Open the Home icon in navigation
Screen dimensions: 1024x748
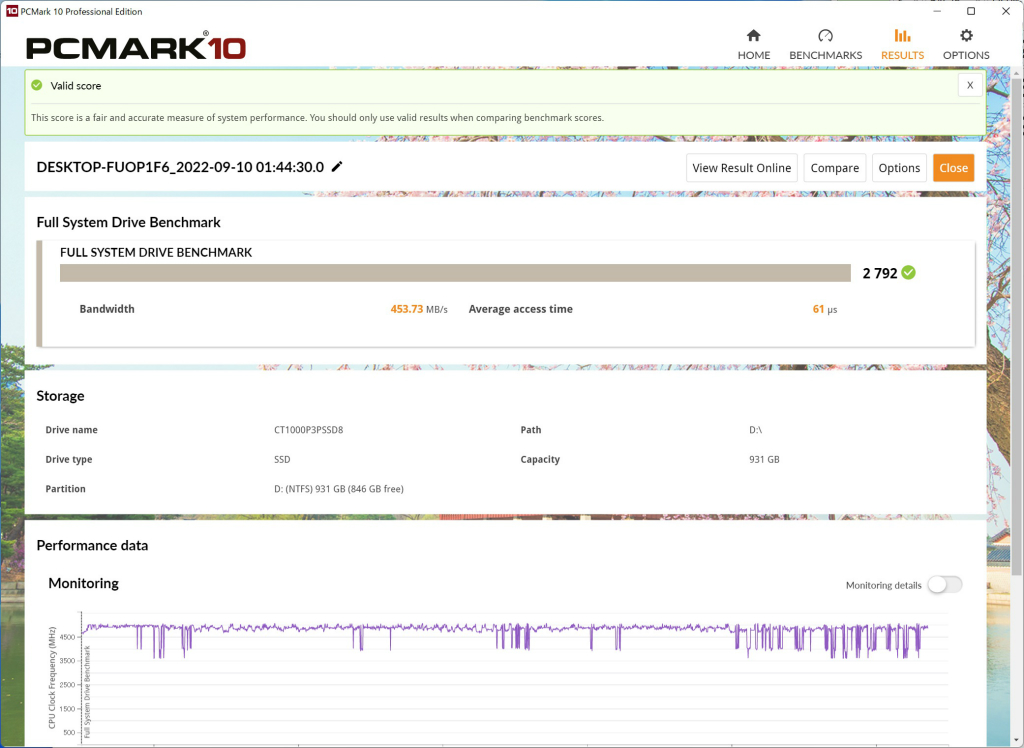754,35
